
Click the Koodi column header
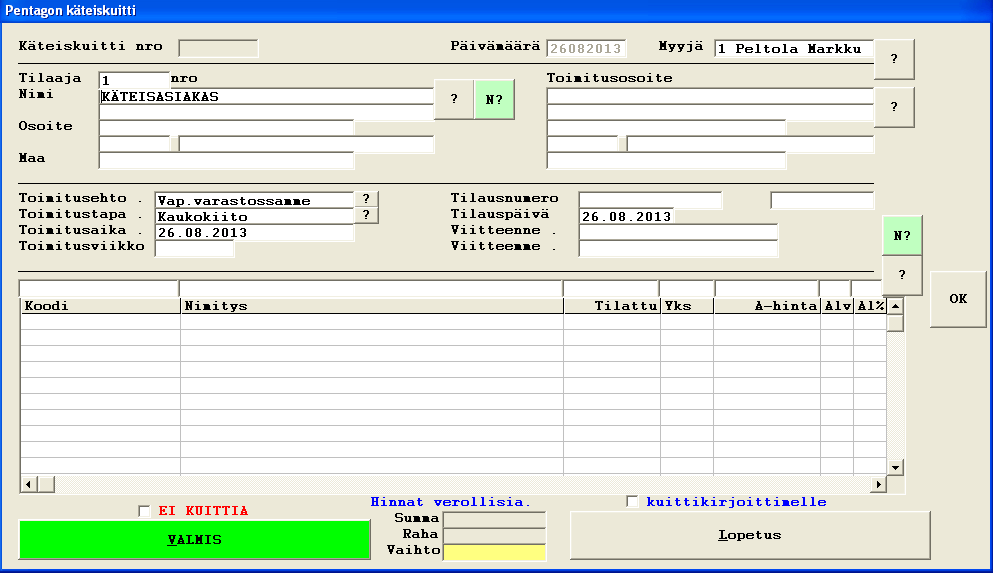point(100,306)
